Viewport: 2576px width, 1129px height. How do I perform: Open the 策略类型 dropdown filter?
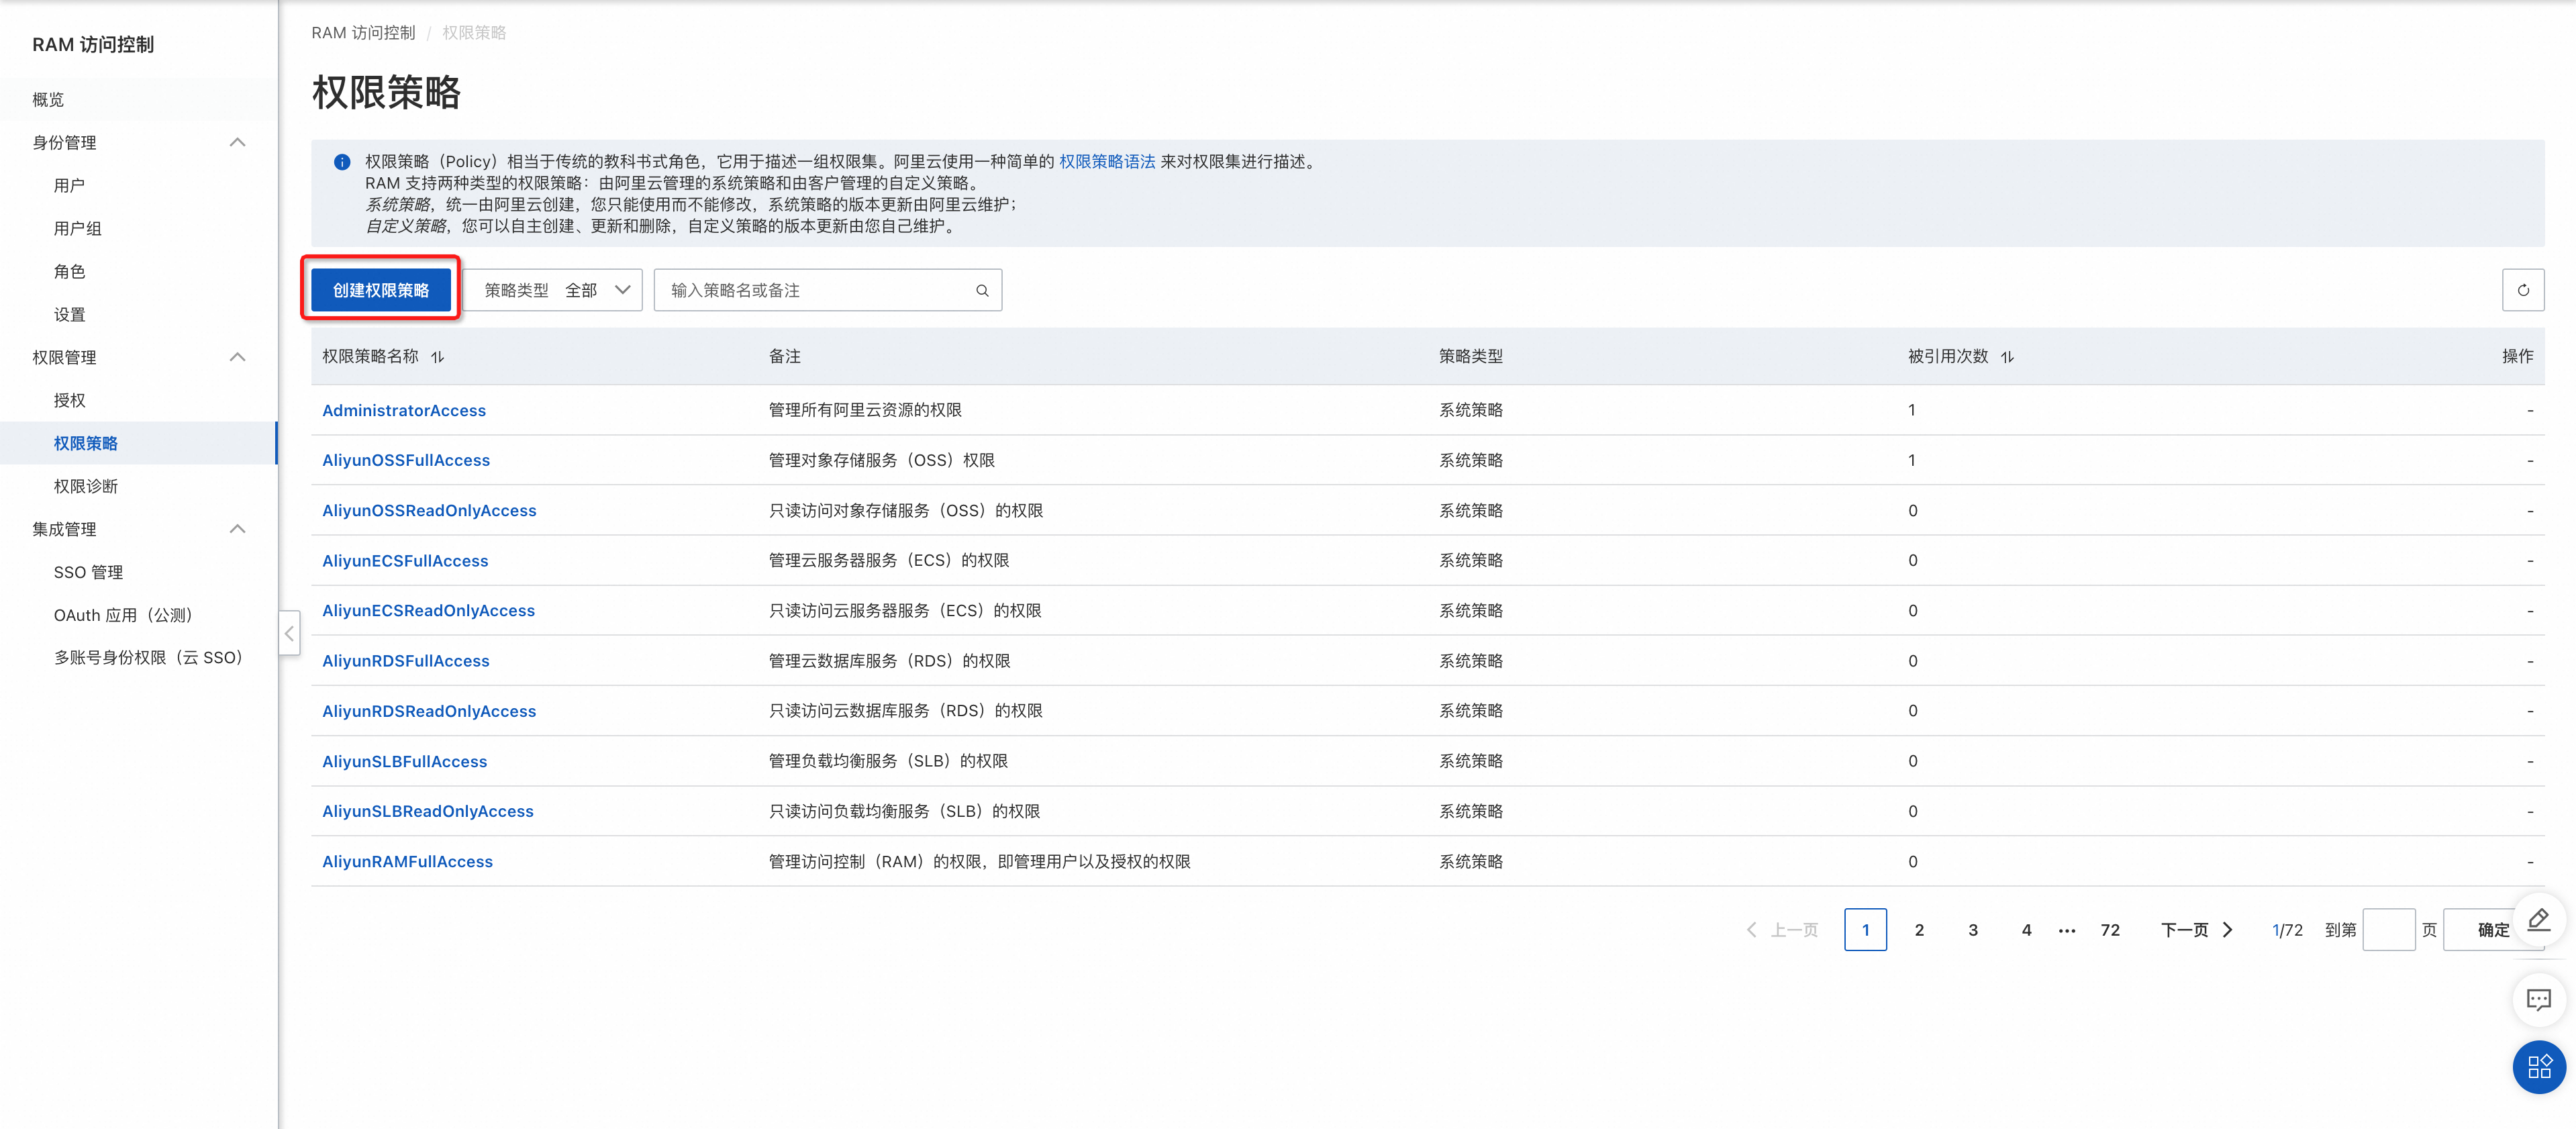point(553,290)
